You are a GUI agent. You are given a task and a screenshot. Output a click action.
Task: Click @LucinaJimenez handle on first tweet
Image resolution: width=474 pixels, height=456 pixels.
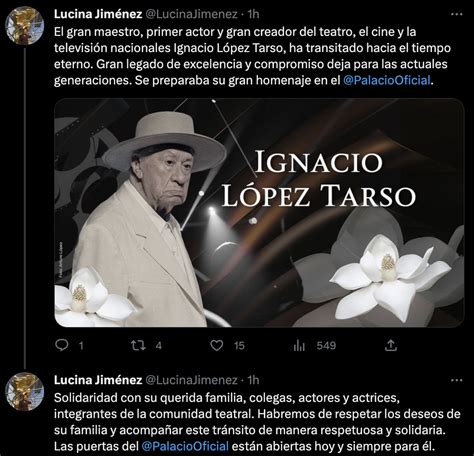click(192, 14)
